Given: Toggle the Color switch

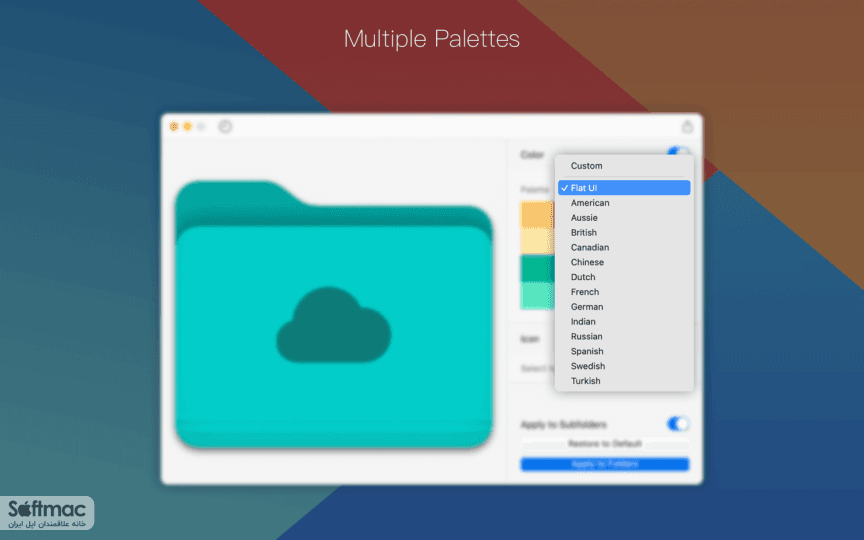Looking at the screenshot, I should 678,151.
